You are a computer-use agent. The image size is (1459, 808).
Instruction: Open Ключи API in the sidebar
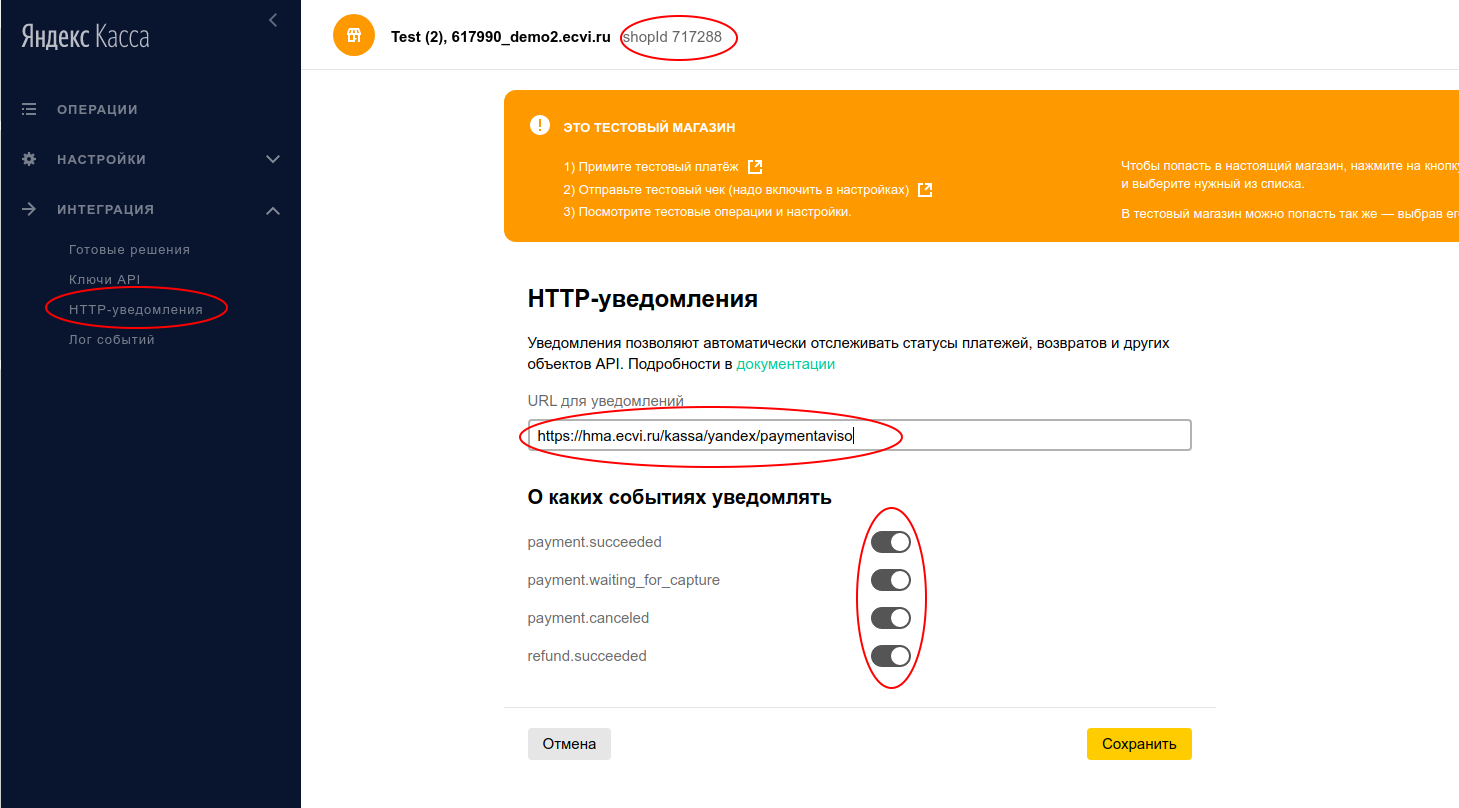[x=104, y=280]
